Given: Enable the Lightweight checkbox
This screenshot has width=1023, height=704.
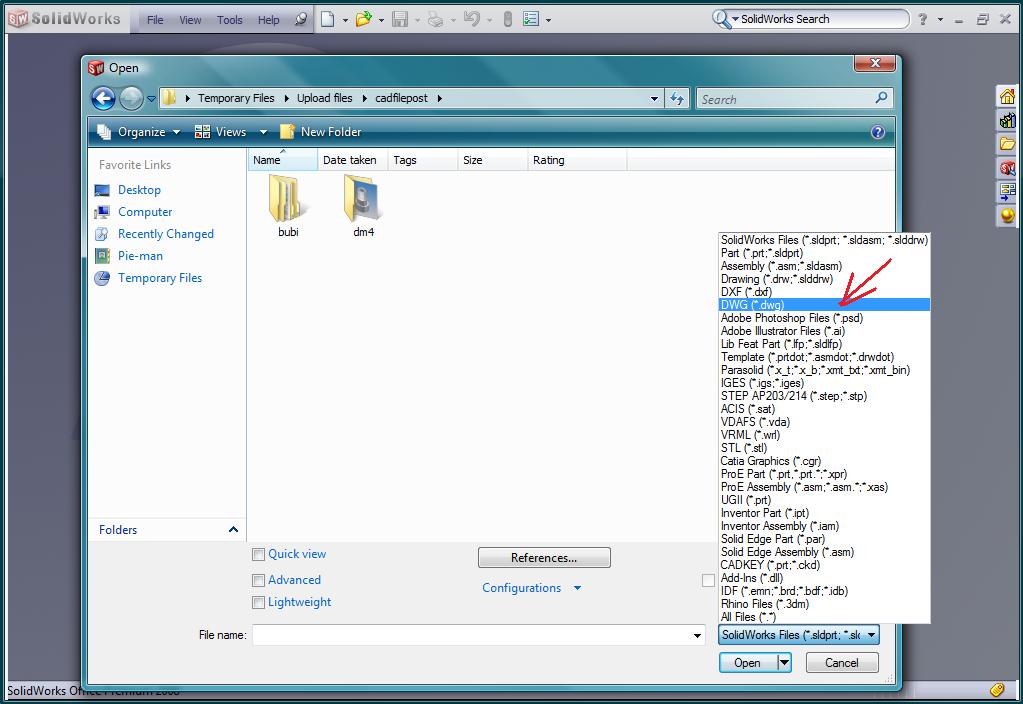Looking at the screenshot, I should pos(258,603).
